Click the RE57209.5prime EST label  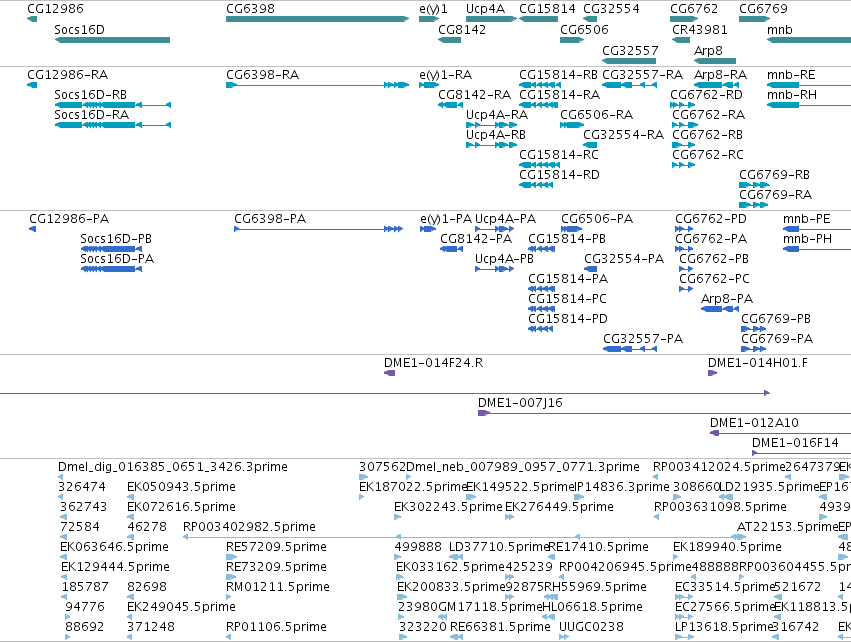276,546
